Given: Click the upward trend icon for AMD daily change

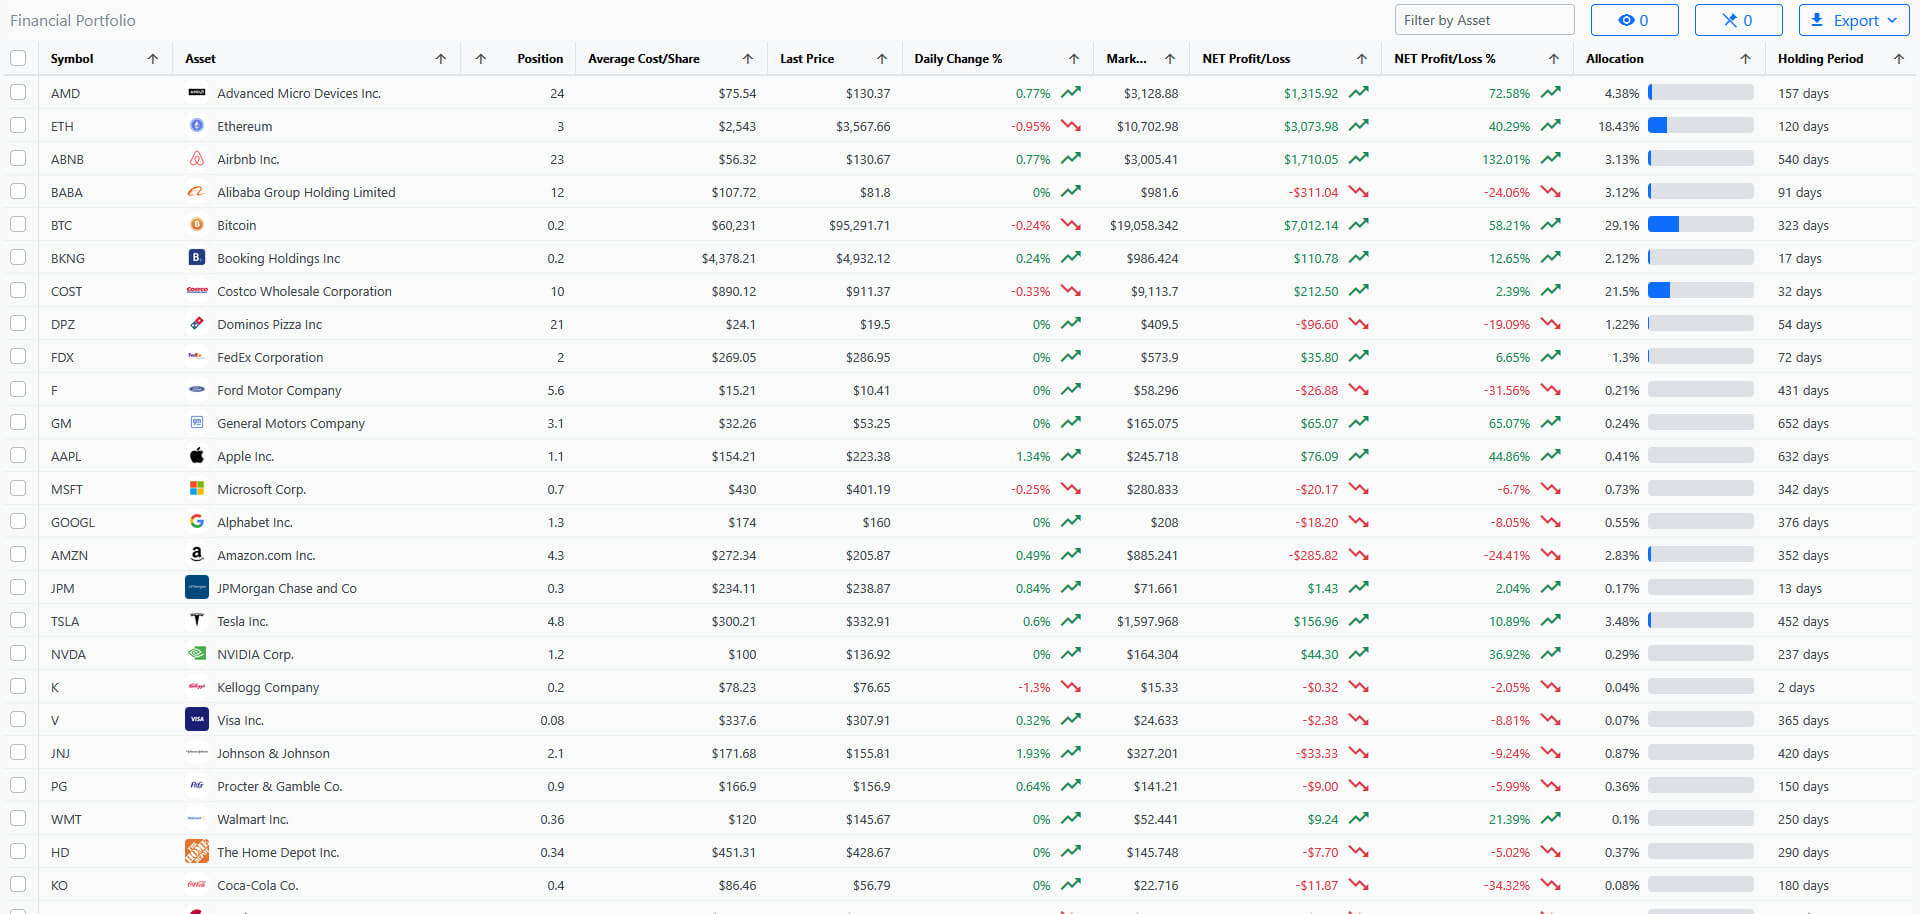Looking at the screenshot, I should click(x=1071, y=93).
